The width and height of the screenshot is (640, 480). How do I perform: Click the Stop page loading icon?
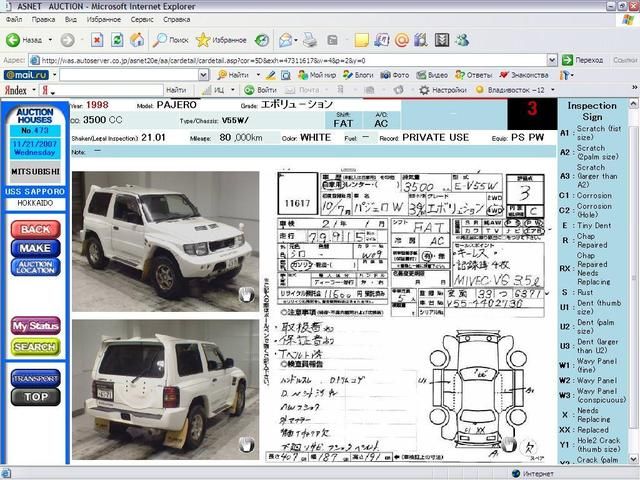click(97, 40)
